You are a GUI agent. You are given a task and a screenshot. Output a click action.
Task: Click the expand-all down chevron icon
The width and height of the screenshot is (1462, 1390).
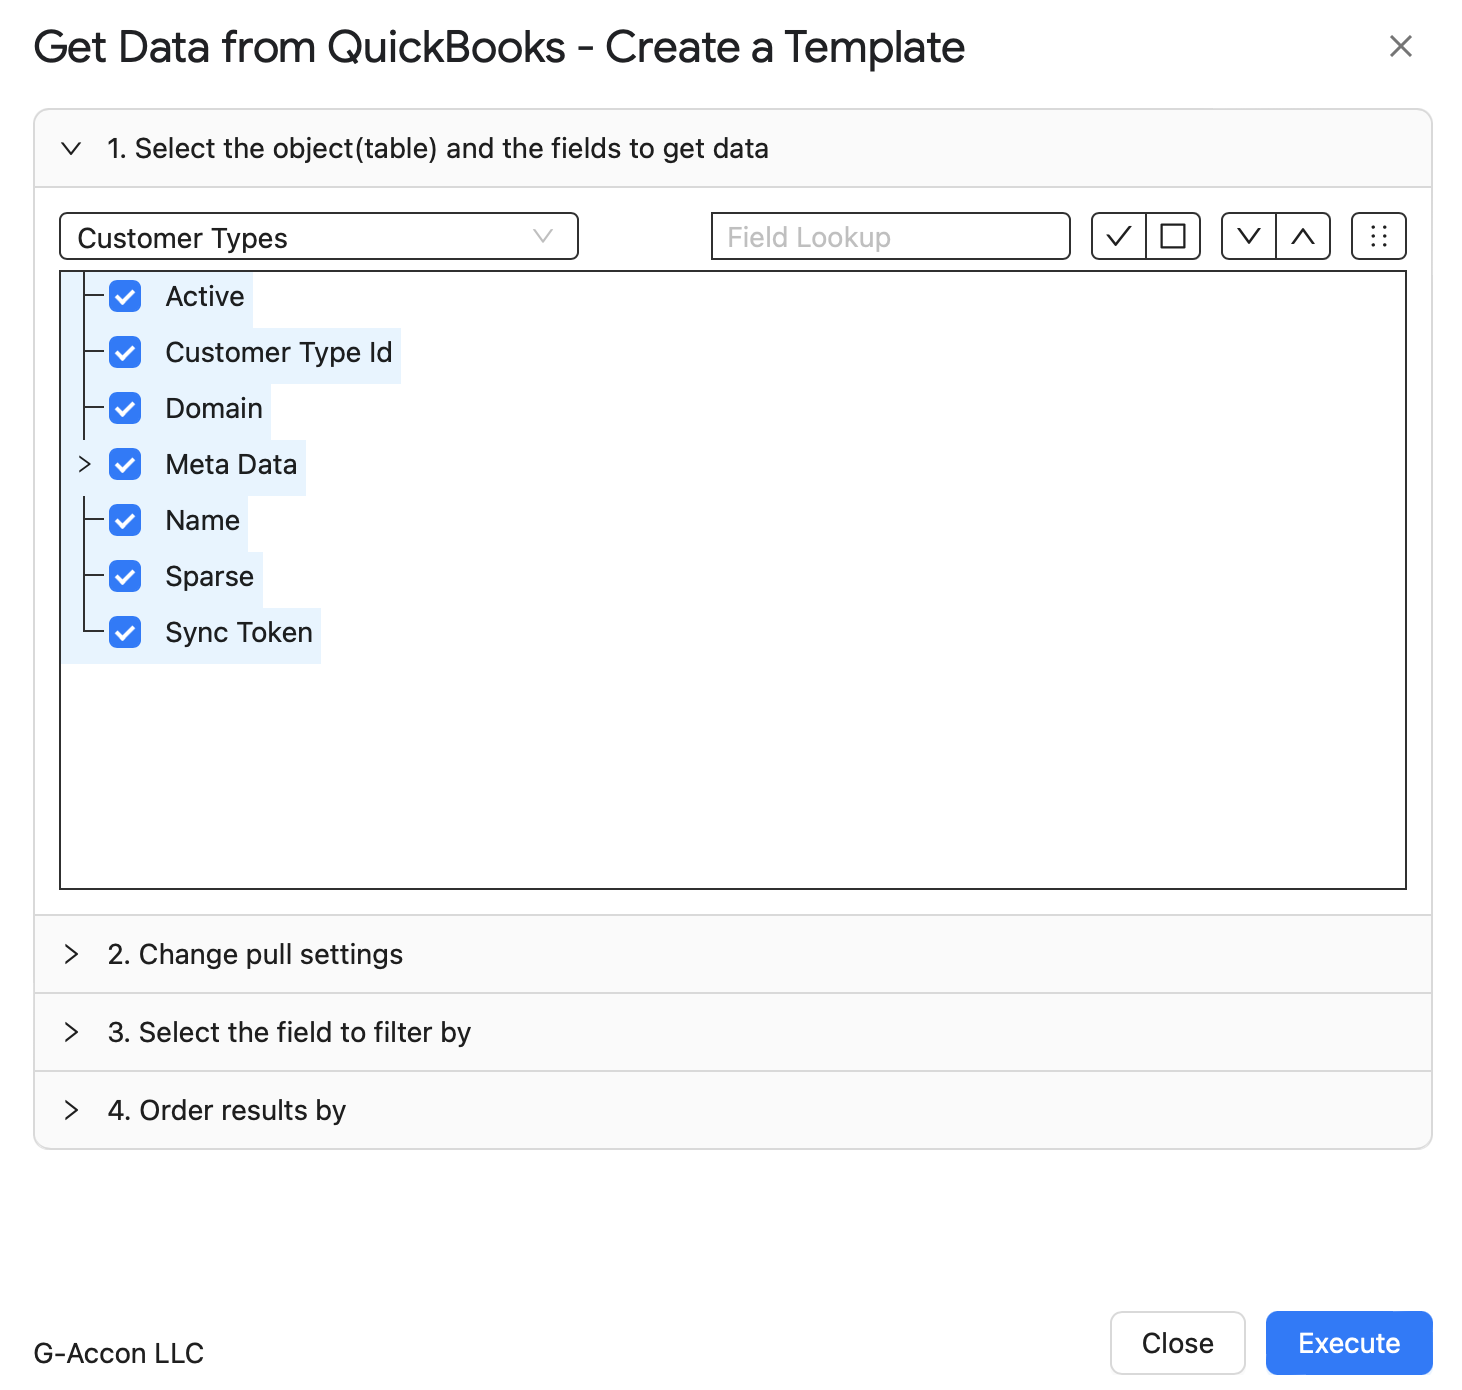1249,237
